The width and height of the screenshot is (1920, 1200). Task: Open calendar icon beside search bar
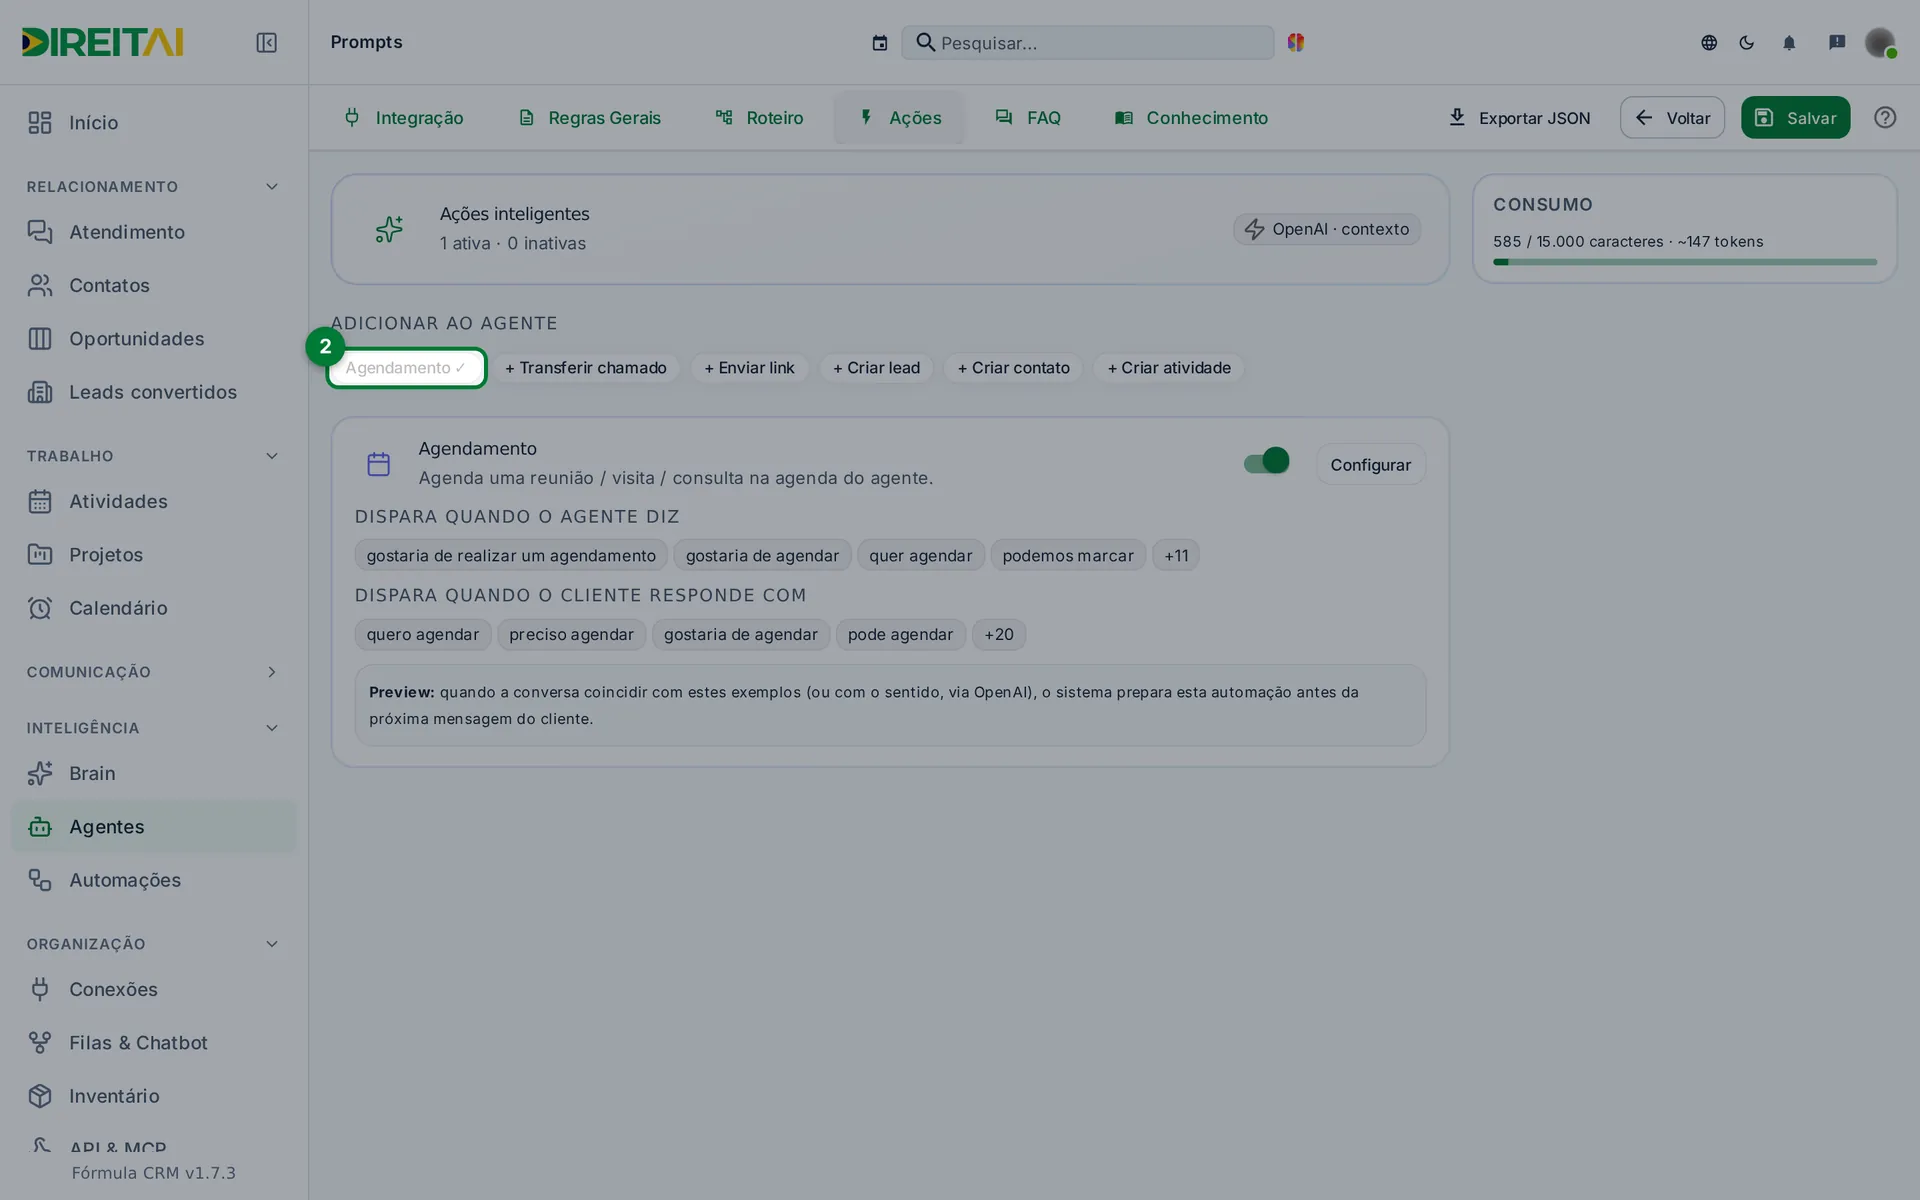[x=879, y=43]
